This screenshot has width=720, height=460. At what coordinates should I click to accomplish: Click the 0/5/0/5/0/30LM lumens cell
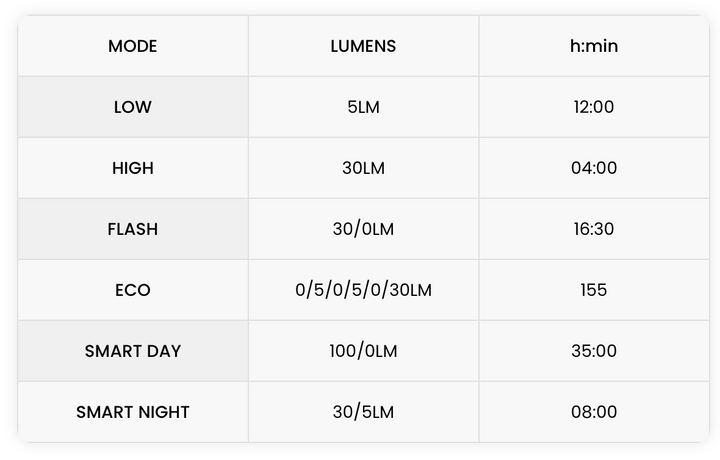[363, 290]
